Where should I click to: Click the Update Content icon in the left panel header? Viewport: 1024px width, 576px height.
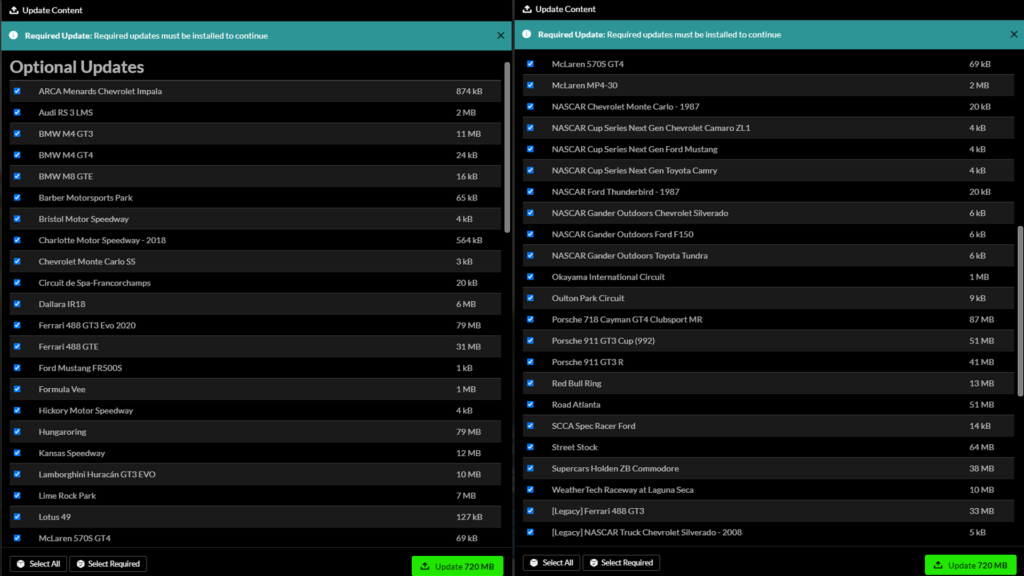(x=14, y=10)
